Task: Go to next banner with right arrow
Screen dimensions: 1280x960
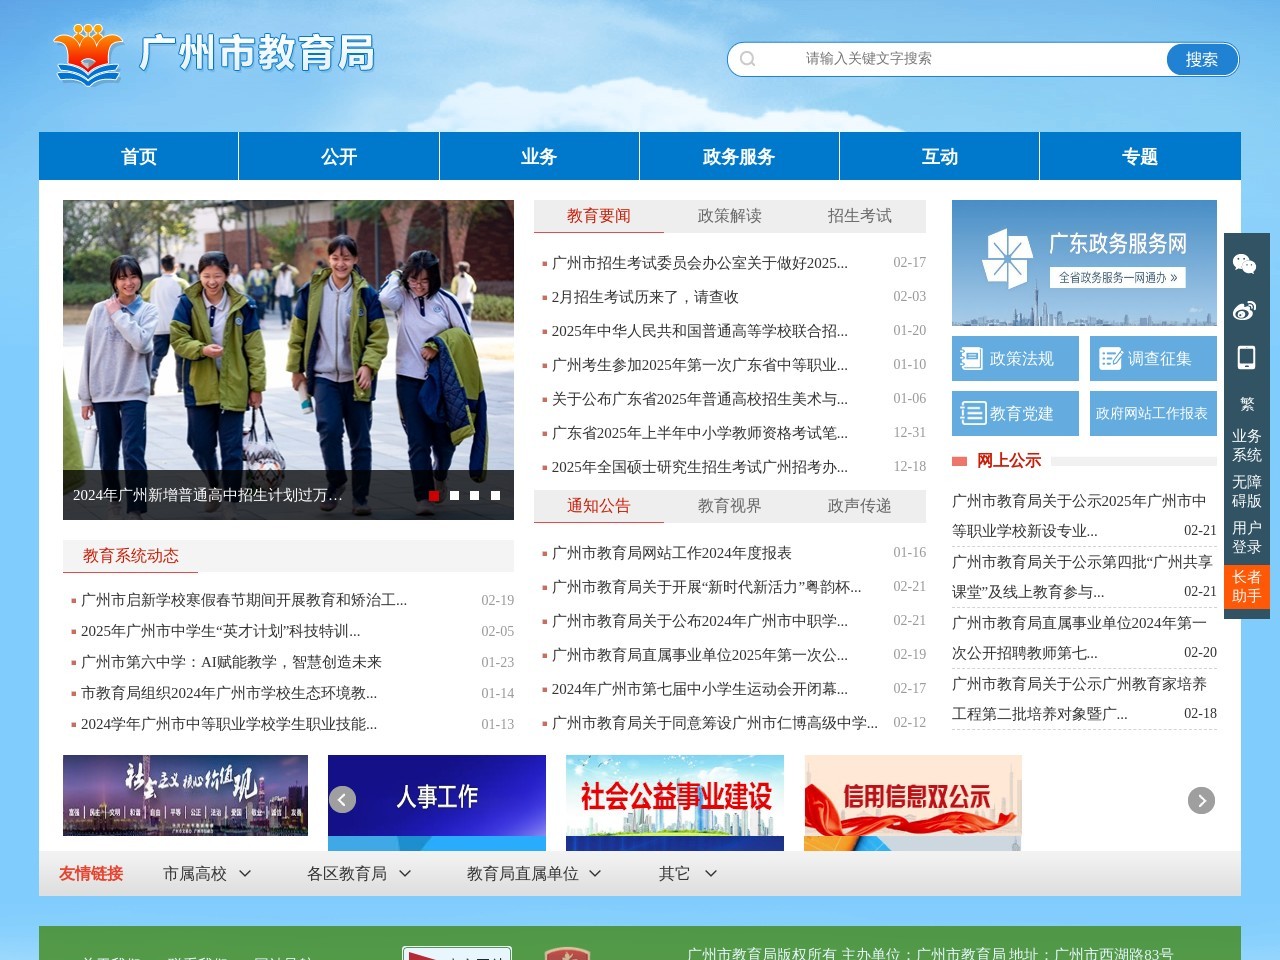Action: [1201, 800]
